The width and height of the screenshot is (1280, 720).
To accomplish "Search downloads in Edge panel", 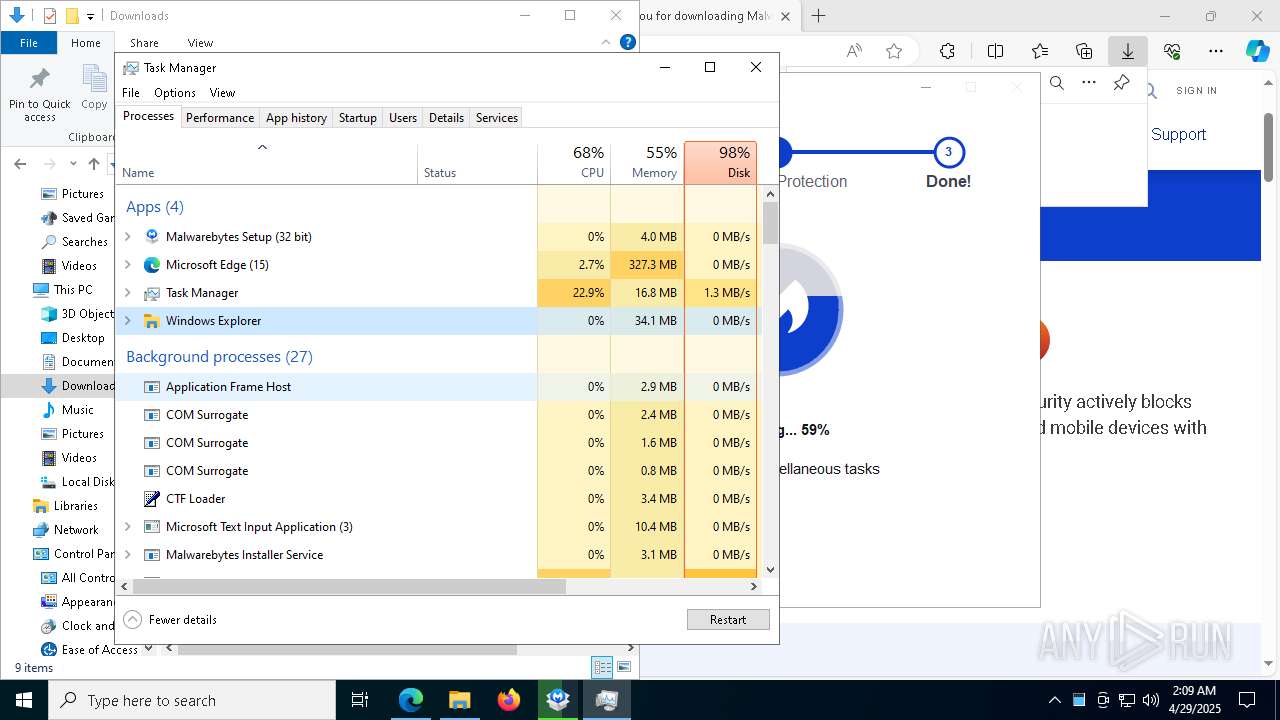I will (x=1057, y=83).
